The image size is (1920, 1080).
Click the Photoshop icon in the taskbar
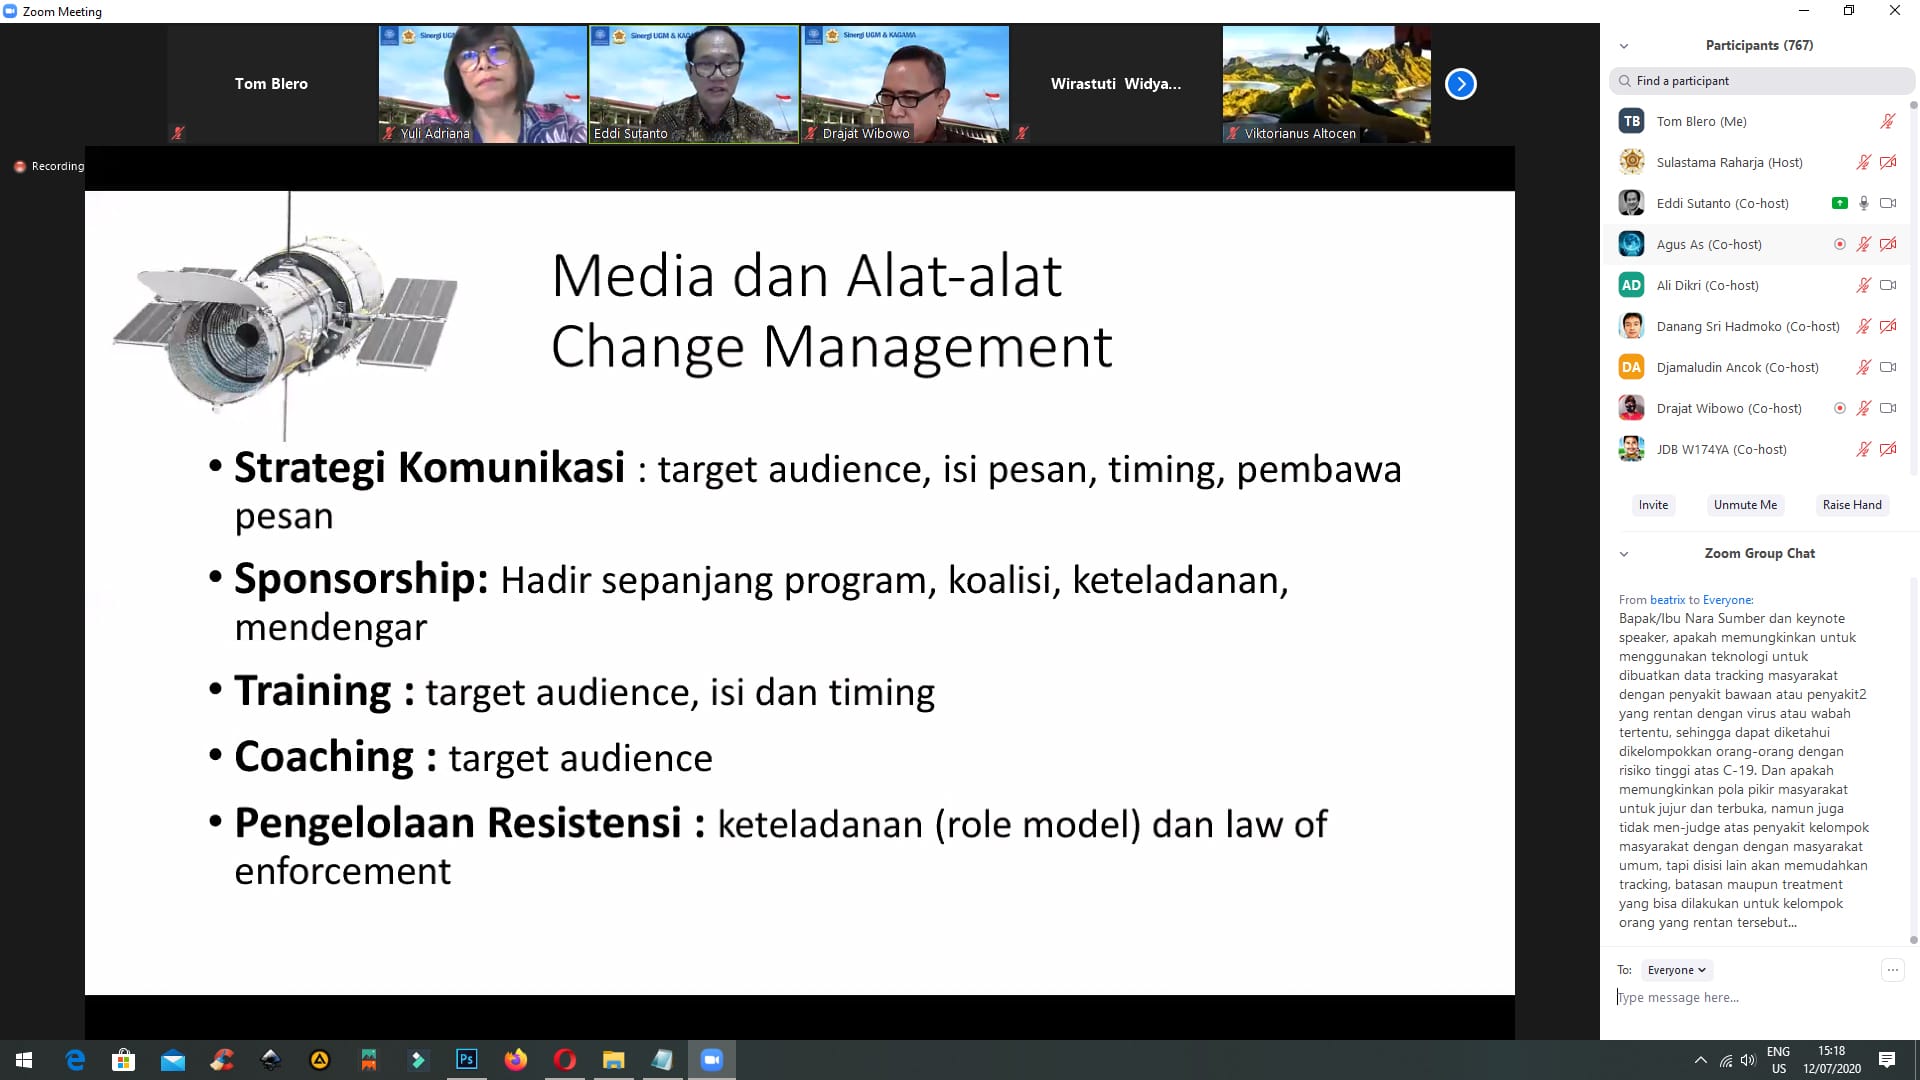(466, 1059)
